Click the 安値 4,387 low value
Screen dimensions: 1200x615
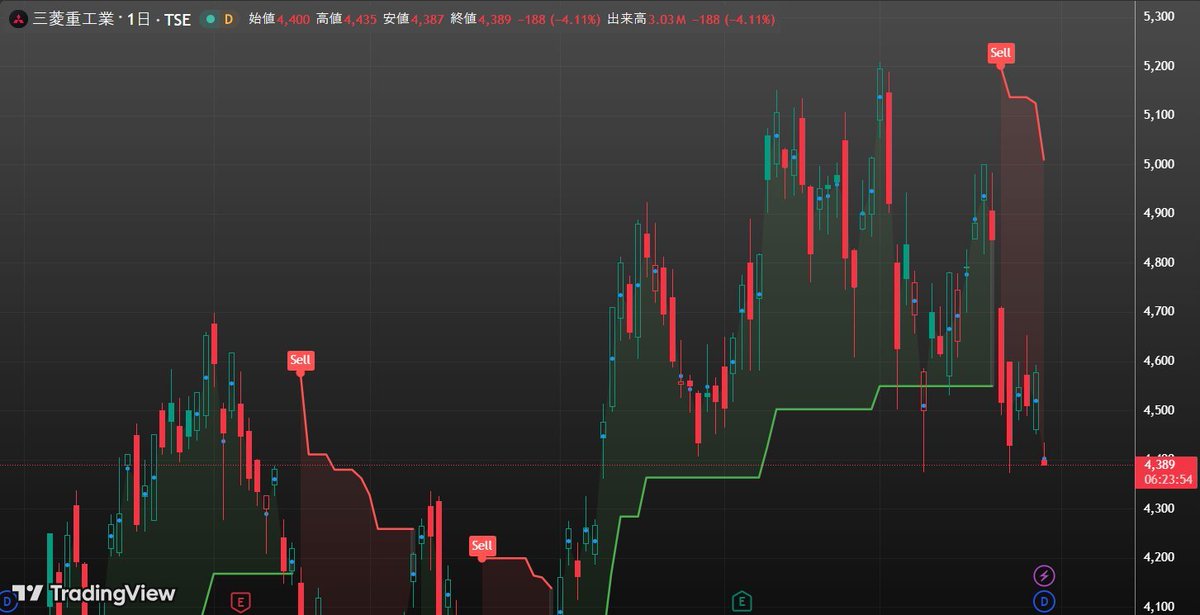[x=414, y=19]
